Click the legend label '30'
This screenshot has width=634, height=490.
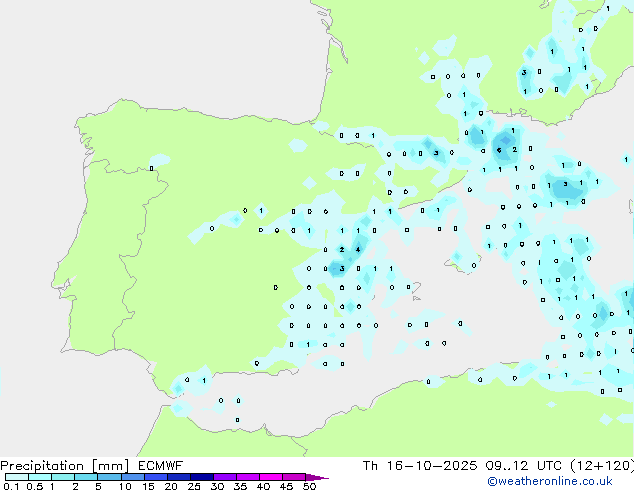217,486
